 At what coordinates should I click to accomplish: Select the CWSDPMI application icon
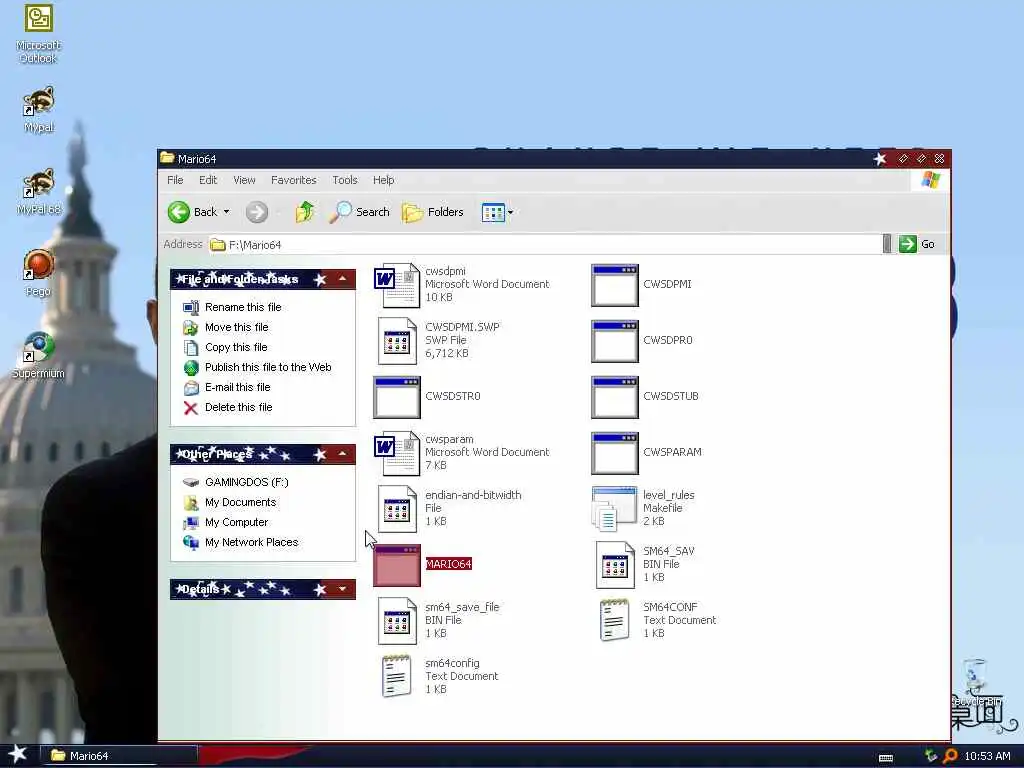(x=615, y=285)
